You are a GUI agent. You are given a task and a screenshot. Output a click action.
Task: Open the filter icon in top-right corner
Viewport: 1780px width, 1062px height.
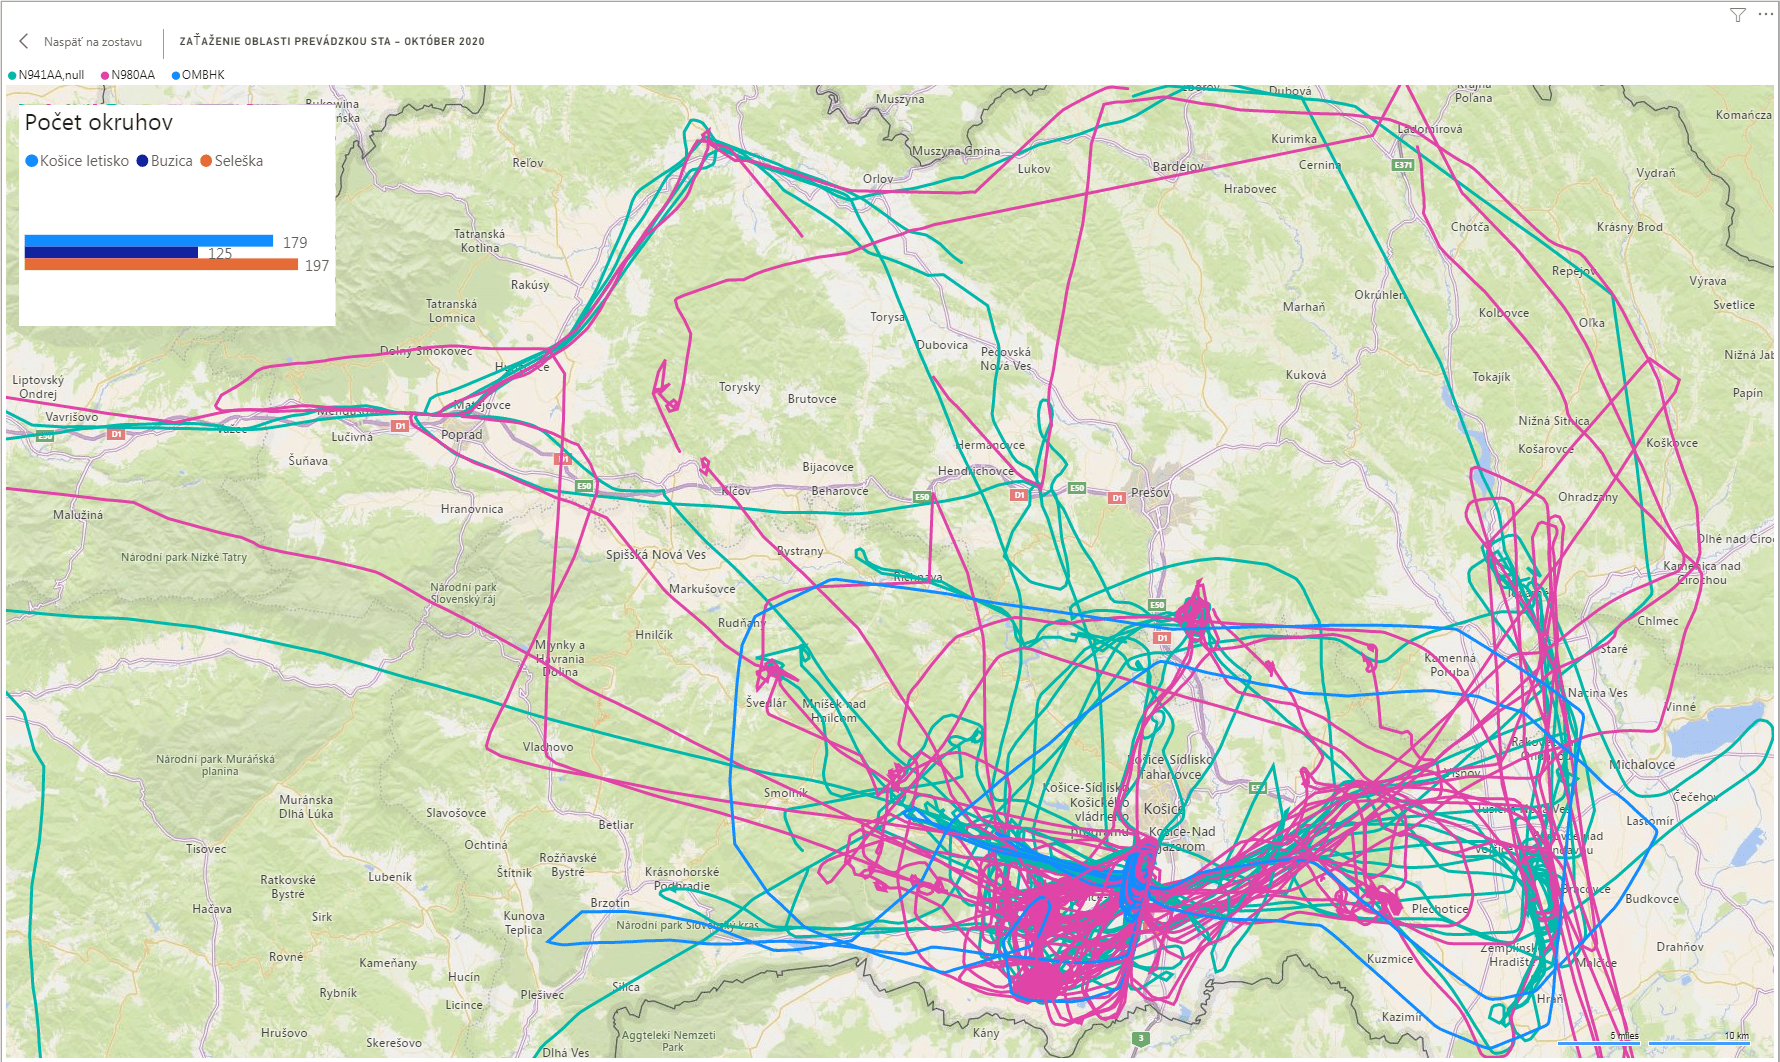[x=1738, y=15]
